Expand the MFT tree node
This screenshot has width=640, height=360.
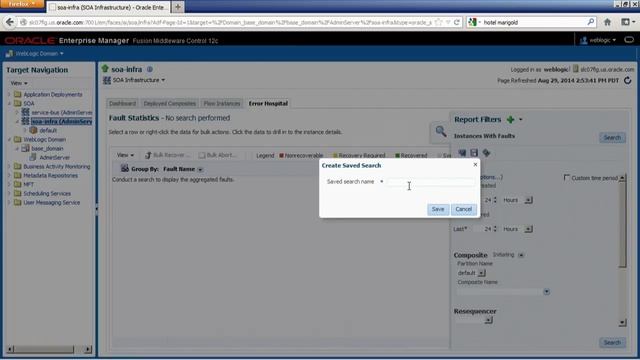(x=9, y=184)
